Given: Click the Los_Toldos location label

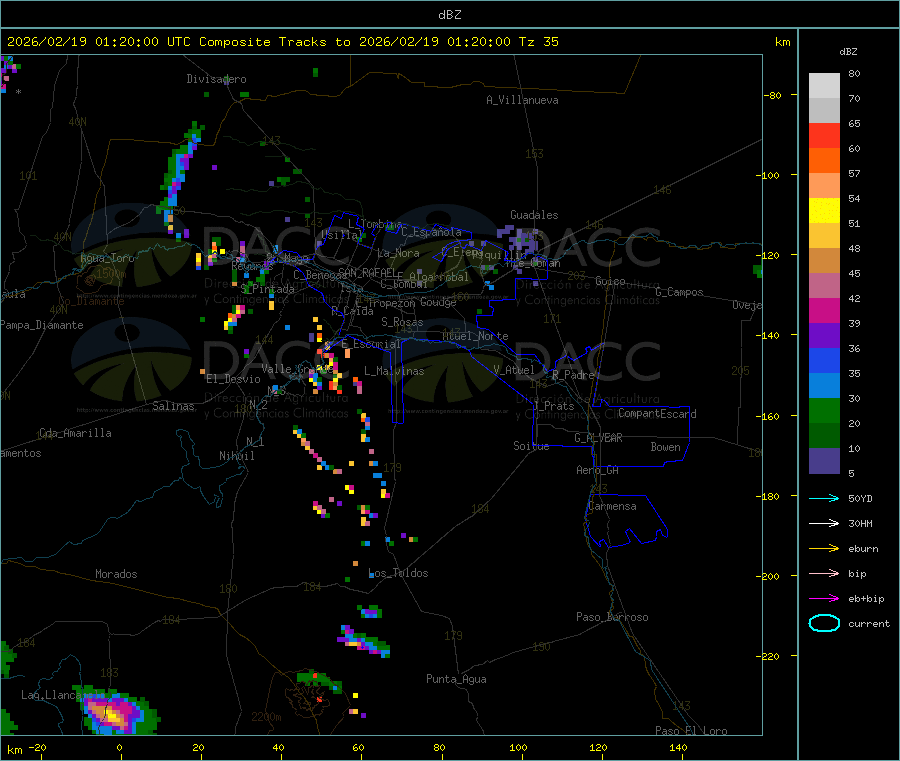Looking at the screenshot, I should tap(398, 573).
